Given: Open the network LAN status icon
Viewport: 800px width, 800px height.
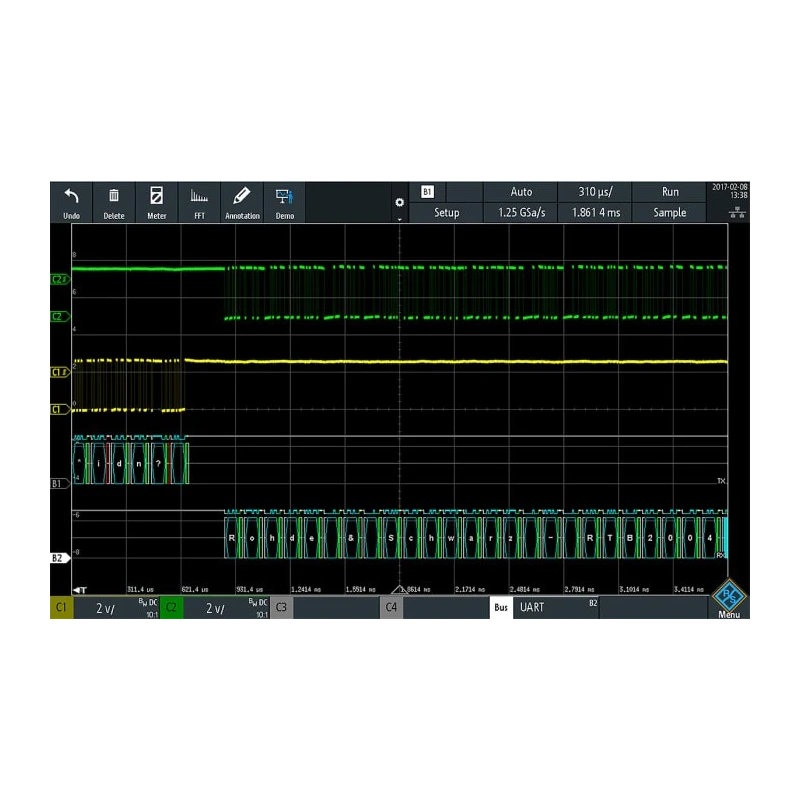Looking at the screenshot, I should [x=737, y=213].
